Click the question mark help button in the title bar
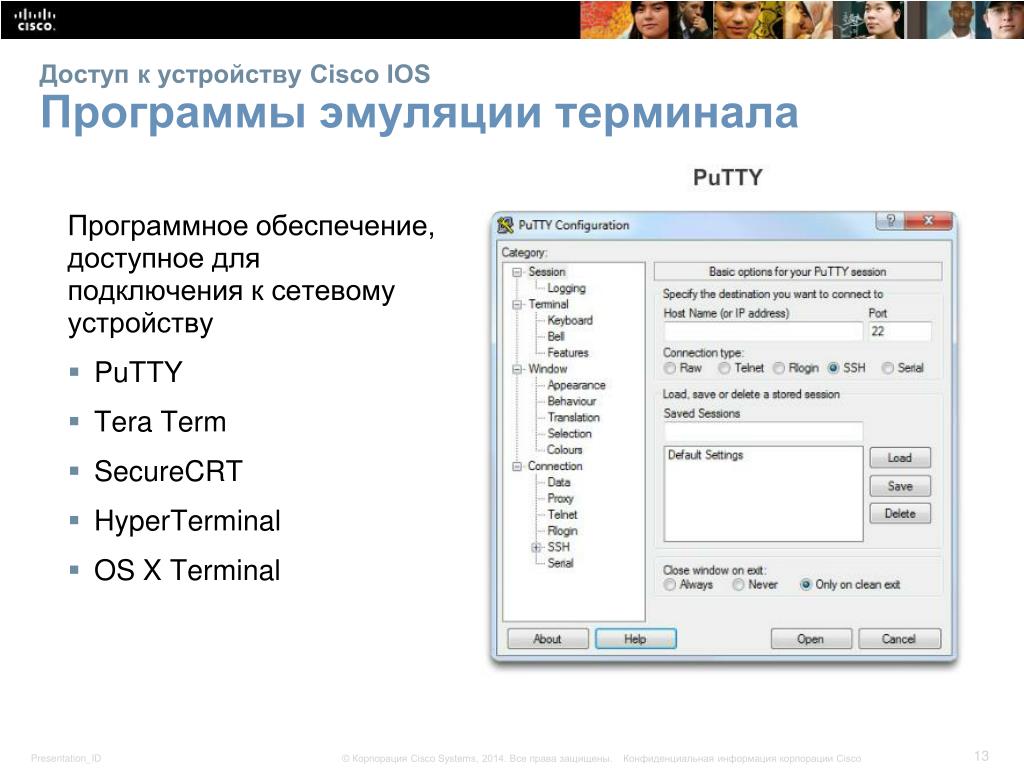 890,221
